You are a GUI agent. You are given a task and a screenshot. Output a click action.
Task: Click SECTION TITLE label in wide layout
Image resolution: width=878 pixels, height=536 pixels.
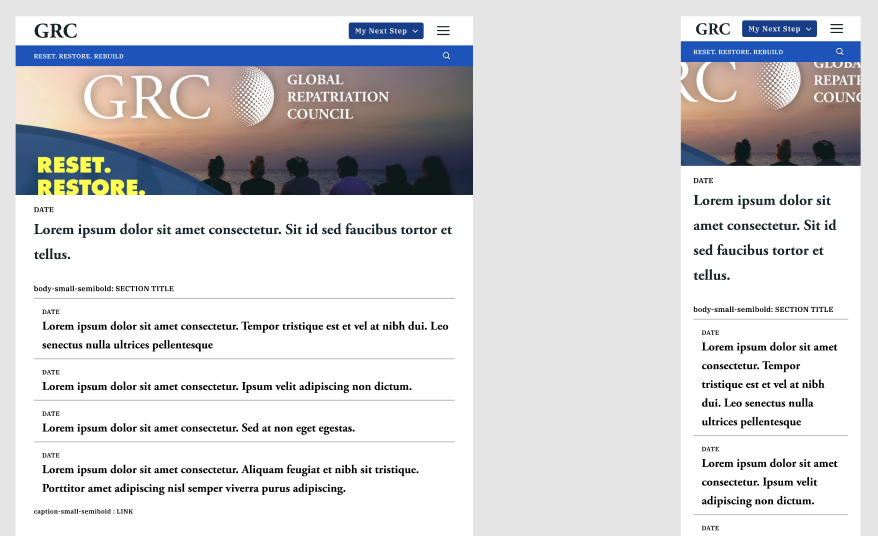[x=104, y=288]
